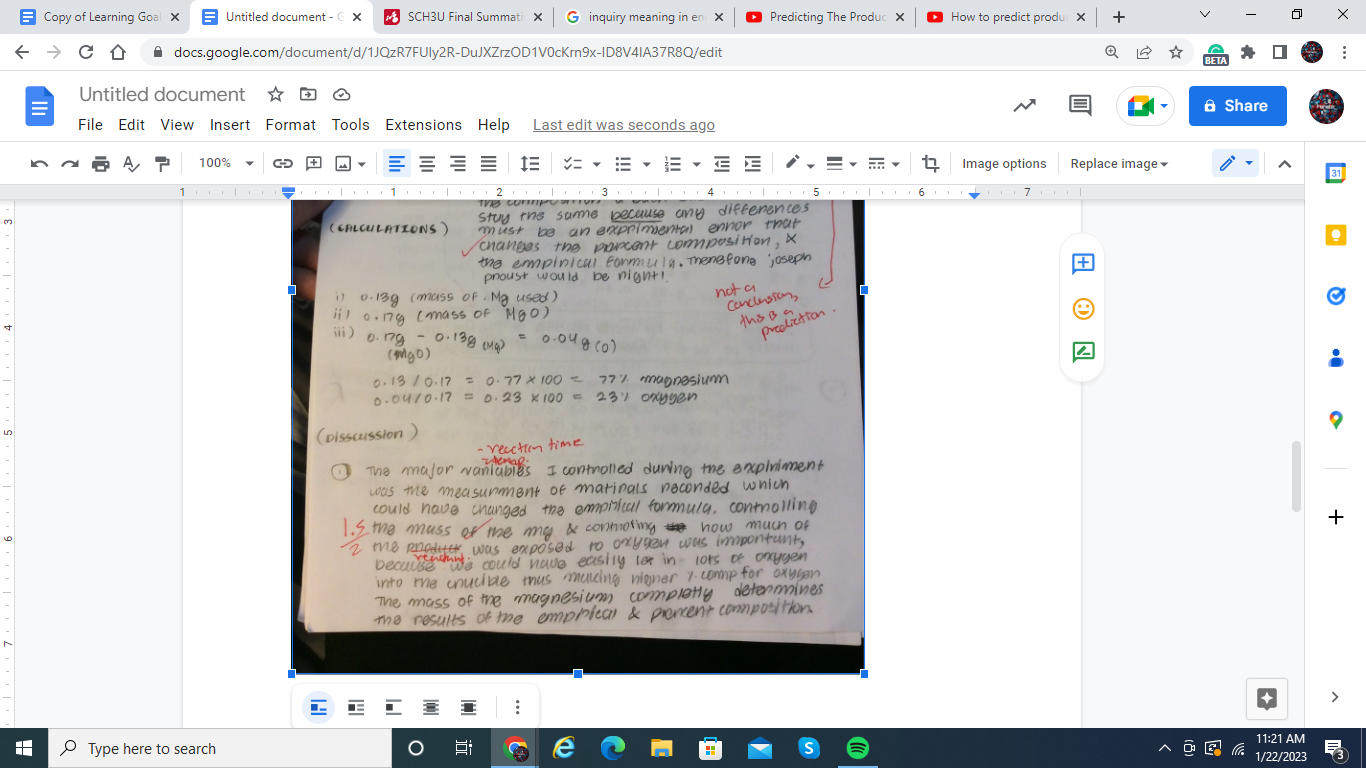Toggle justified text alignment

click(487, 163)
